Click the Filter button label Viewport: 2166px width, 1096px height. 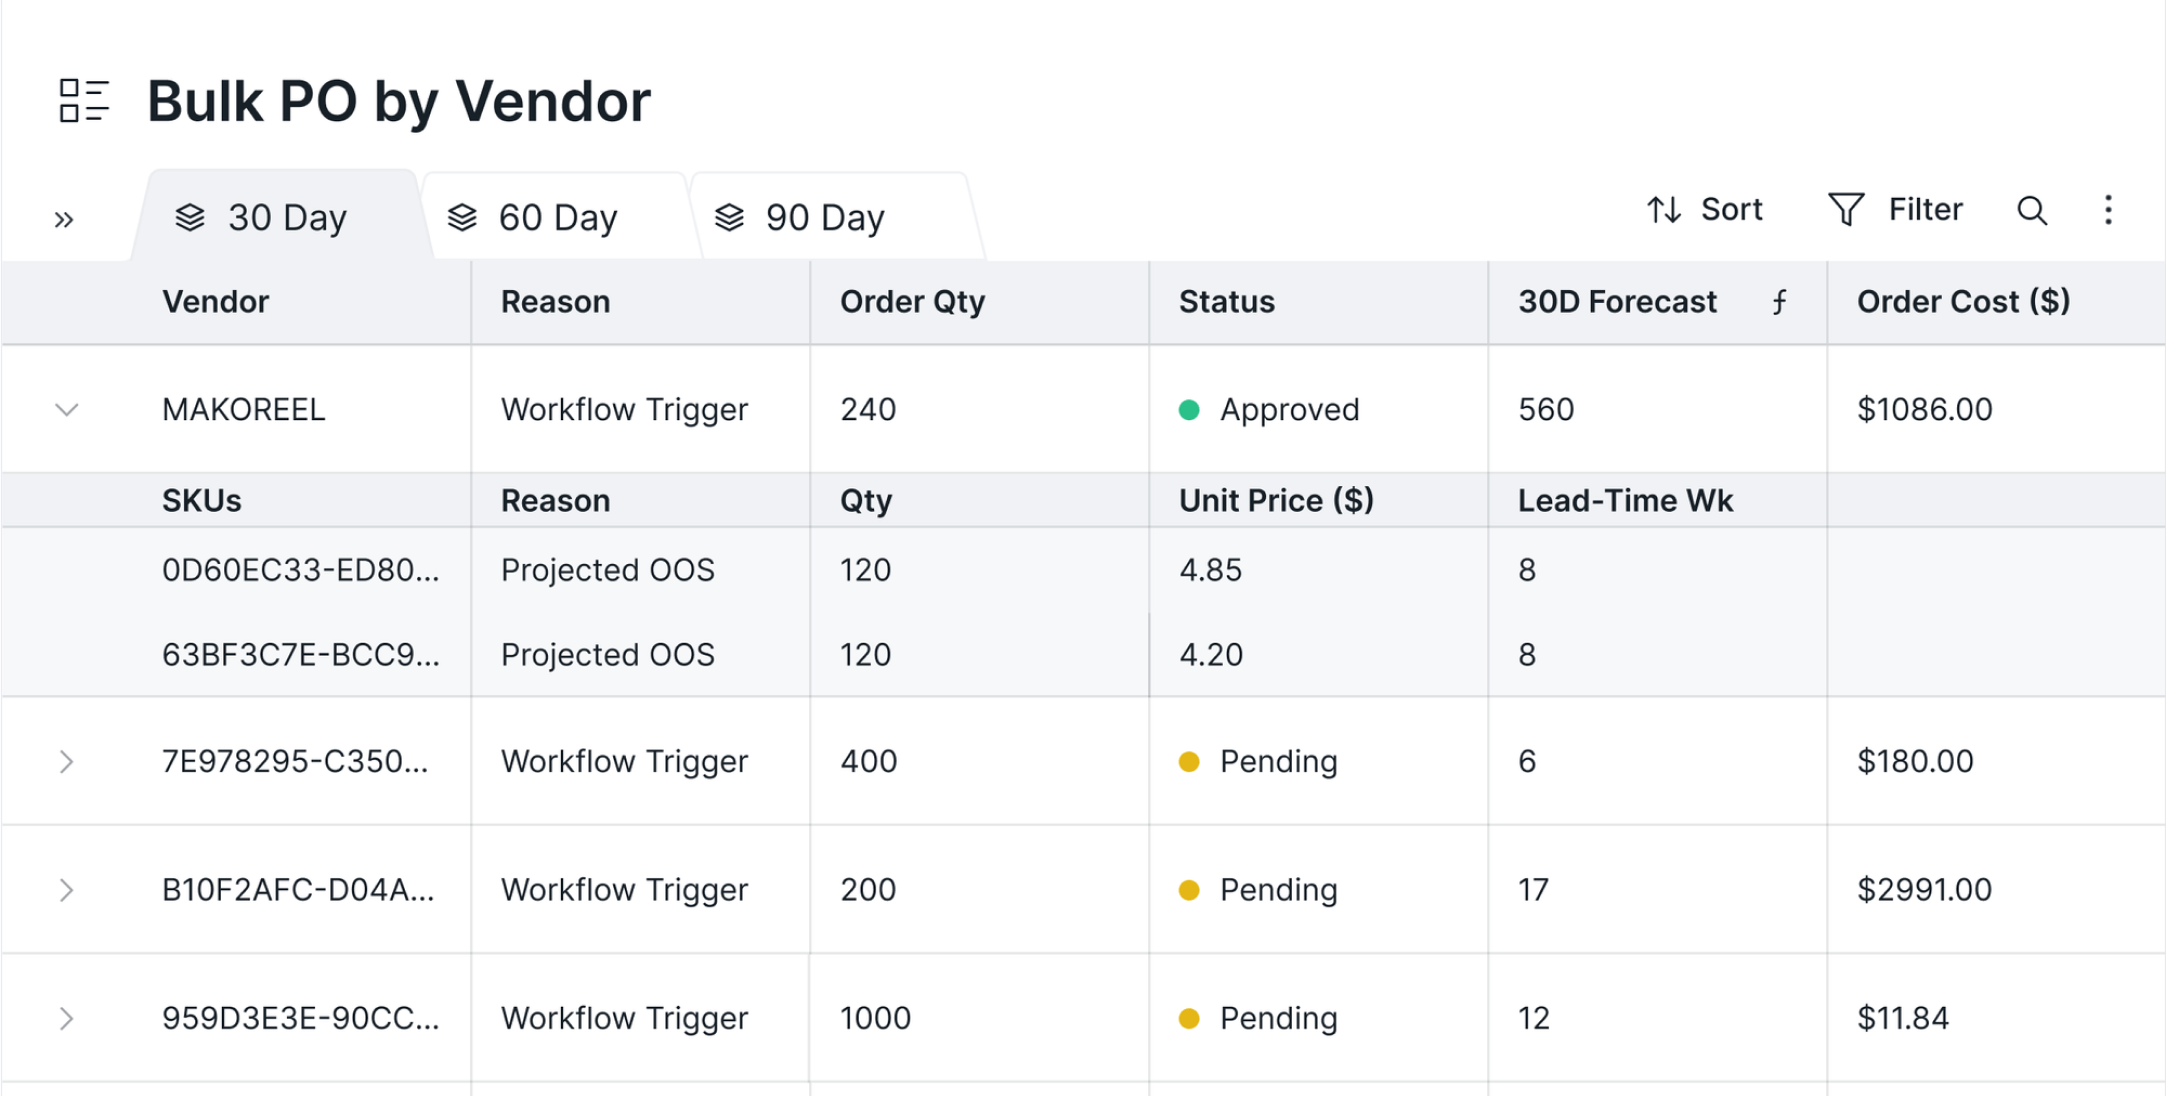(x=1925, y=210)
